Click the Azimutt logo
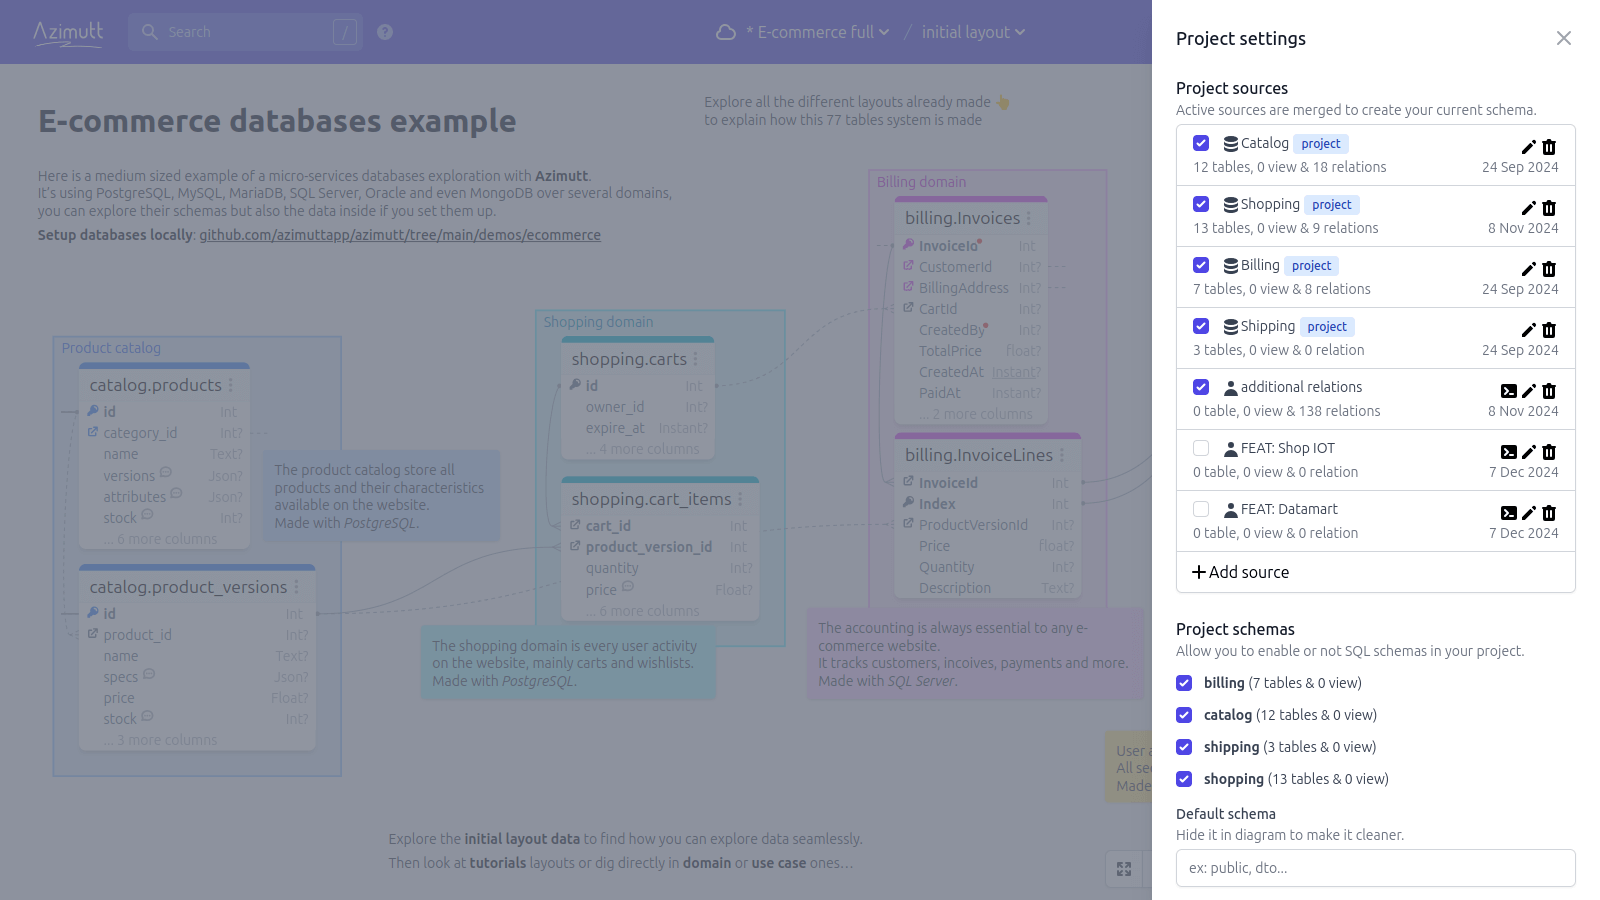 [x=68, y=32]
